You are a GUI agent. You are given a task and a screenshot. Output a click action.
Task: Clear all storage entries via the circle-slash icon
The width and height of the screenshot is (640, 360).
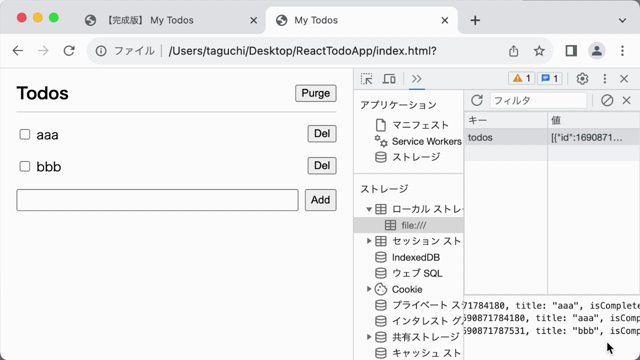607,100
